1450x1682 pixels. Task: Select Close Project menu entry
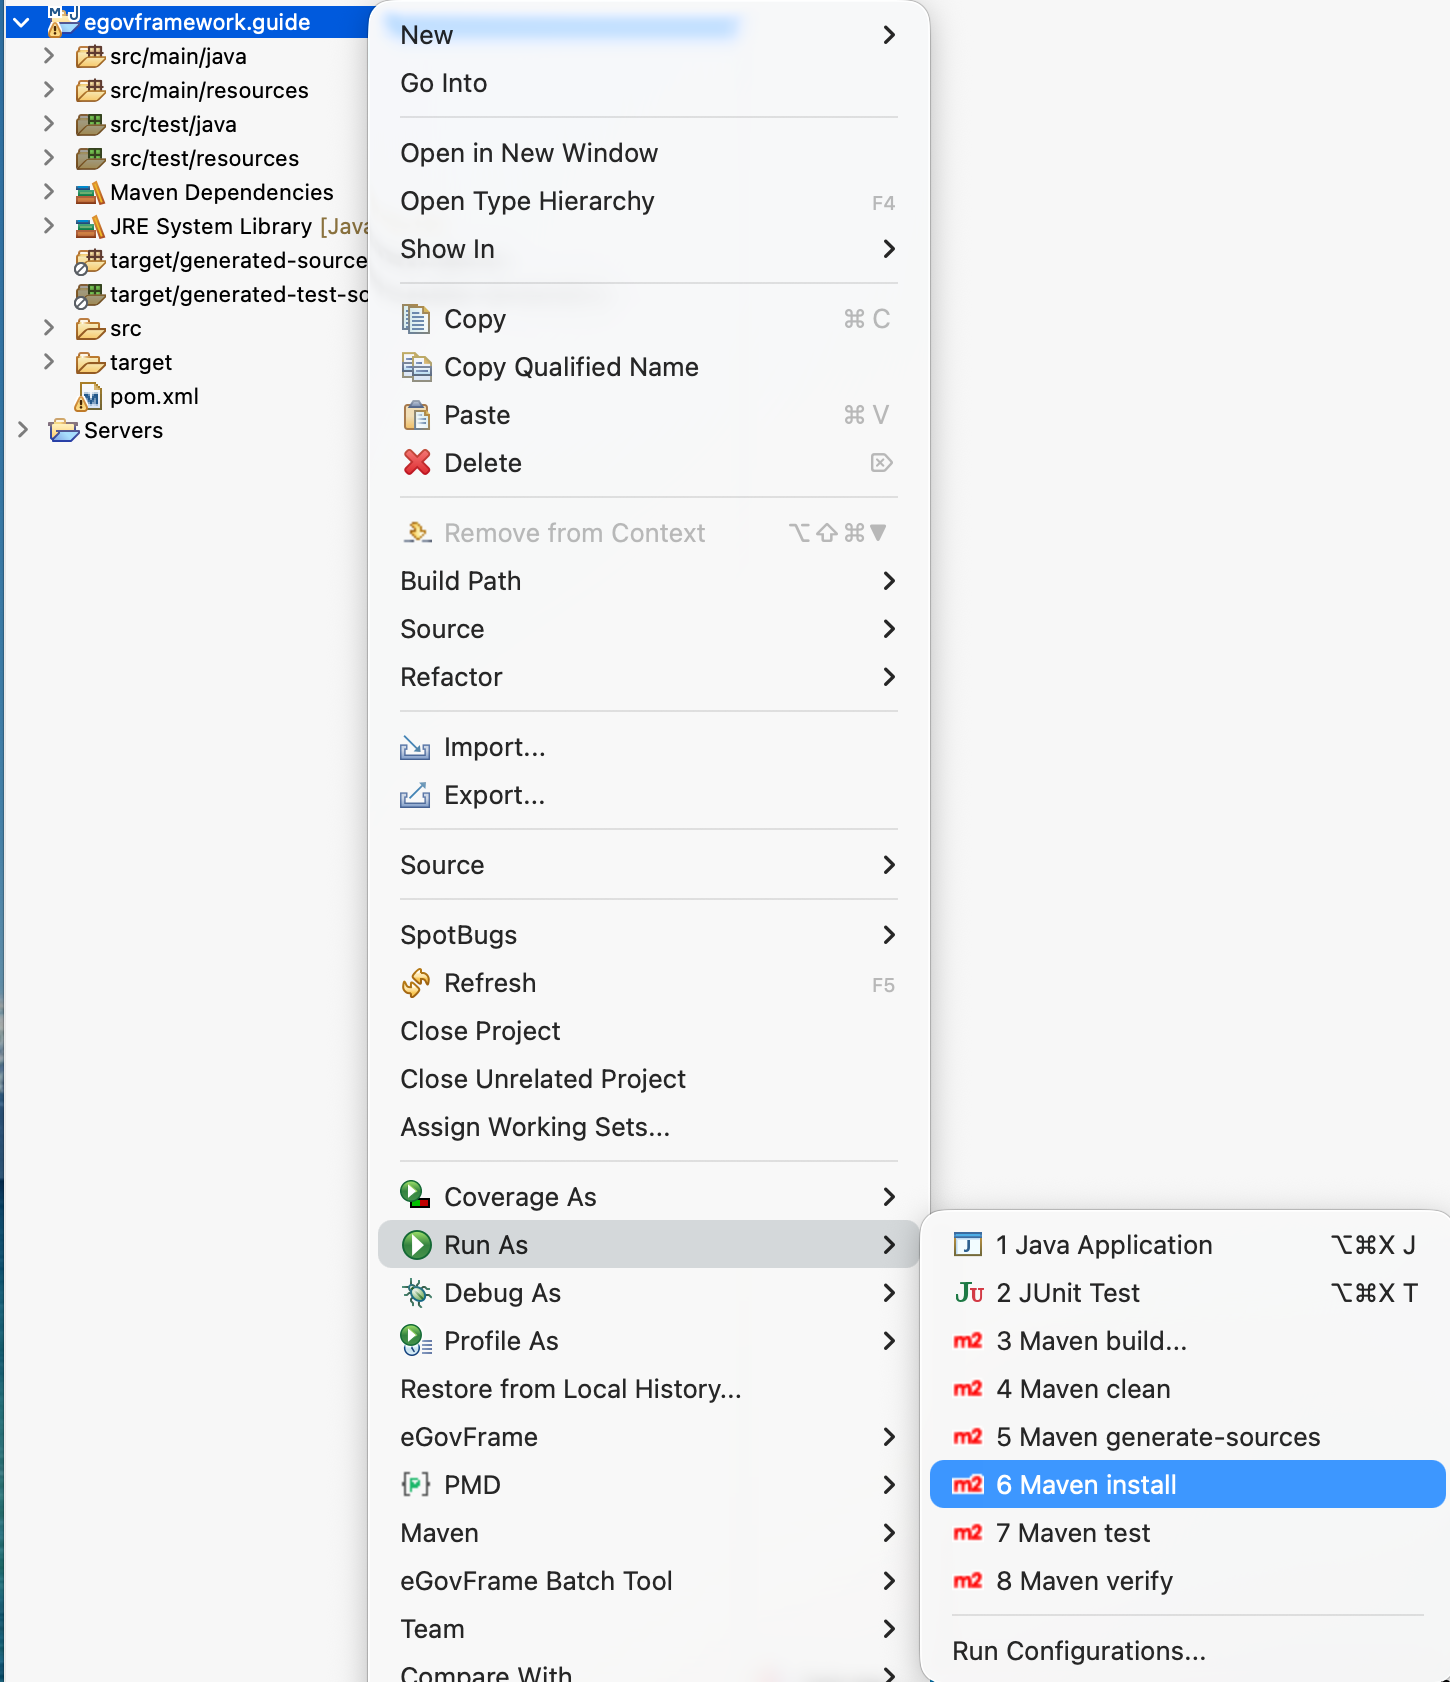[480, 1031]
